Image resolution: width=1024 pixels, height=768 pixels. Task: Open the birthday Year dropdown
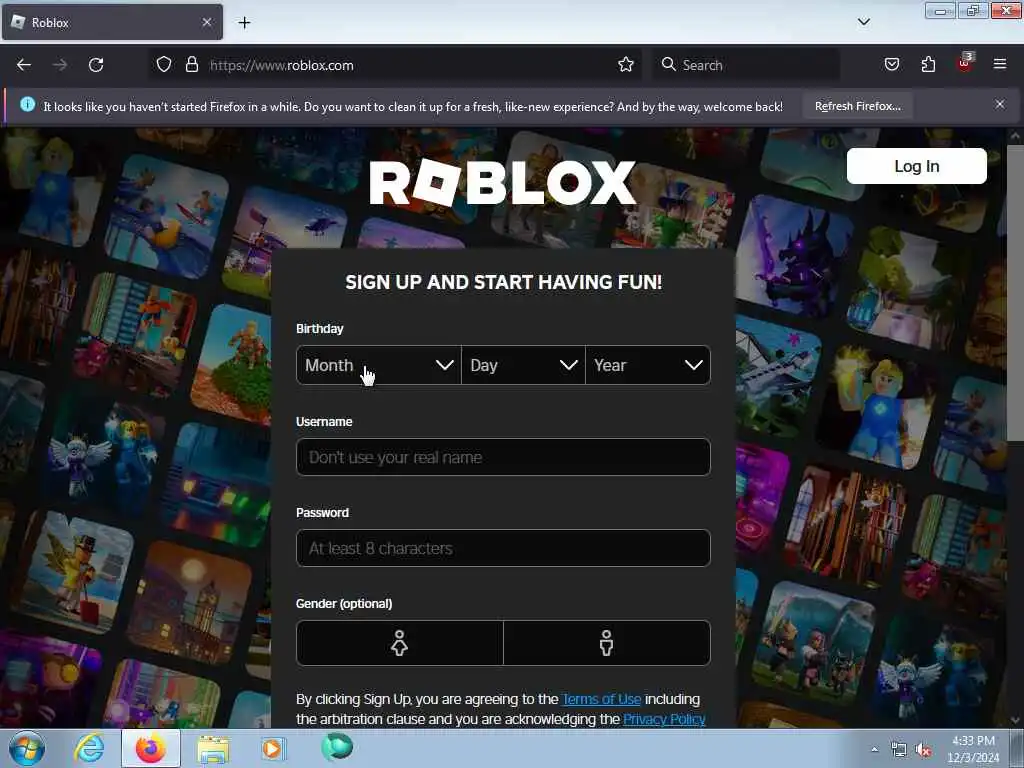tap(648, 365)
